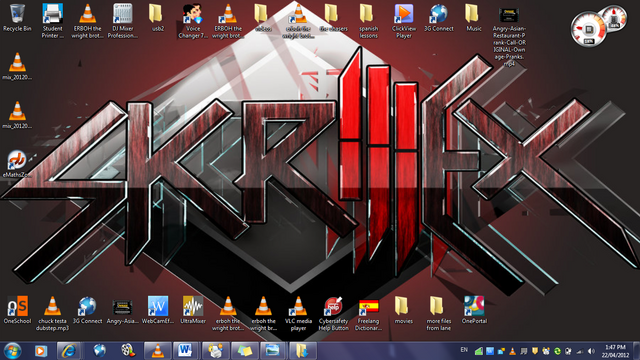Open the spanish lessons folder
This screenshot has height=360, width=640.
368,21
